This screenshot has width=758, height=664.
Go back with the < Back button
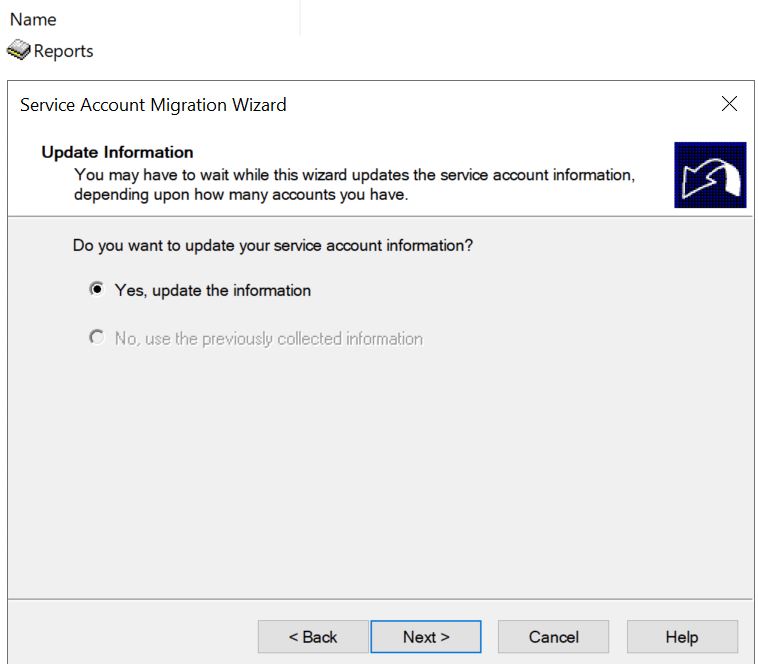pyautogui.click(x=313, y=636)
